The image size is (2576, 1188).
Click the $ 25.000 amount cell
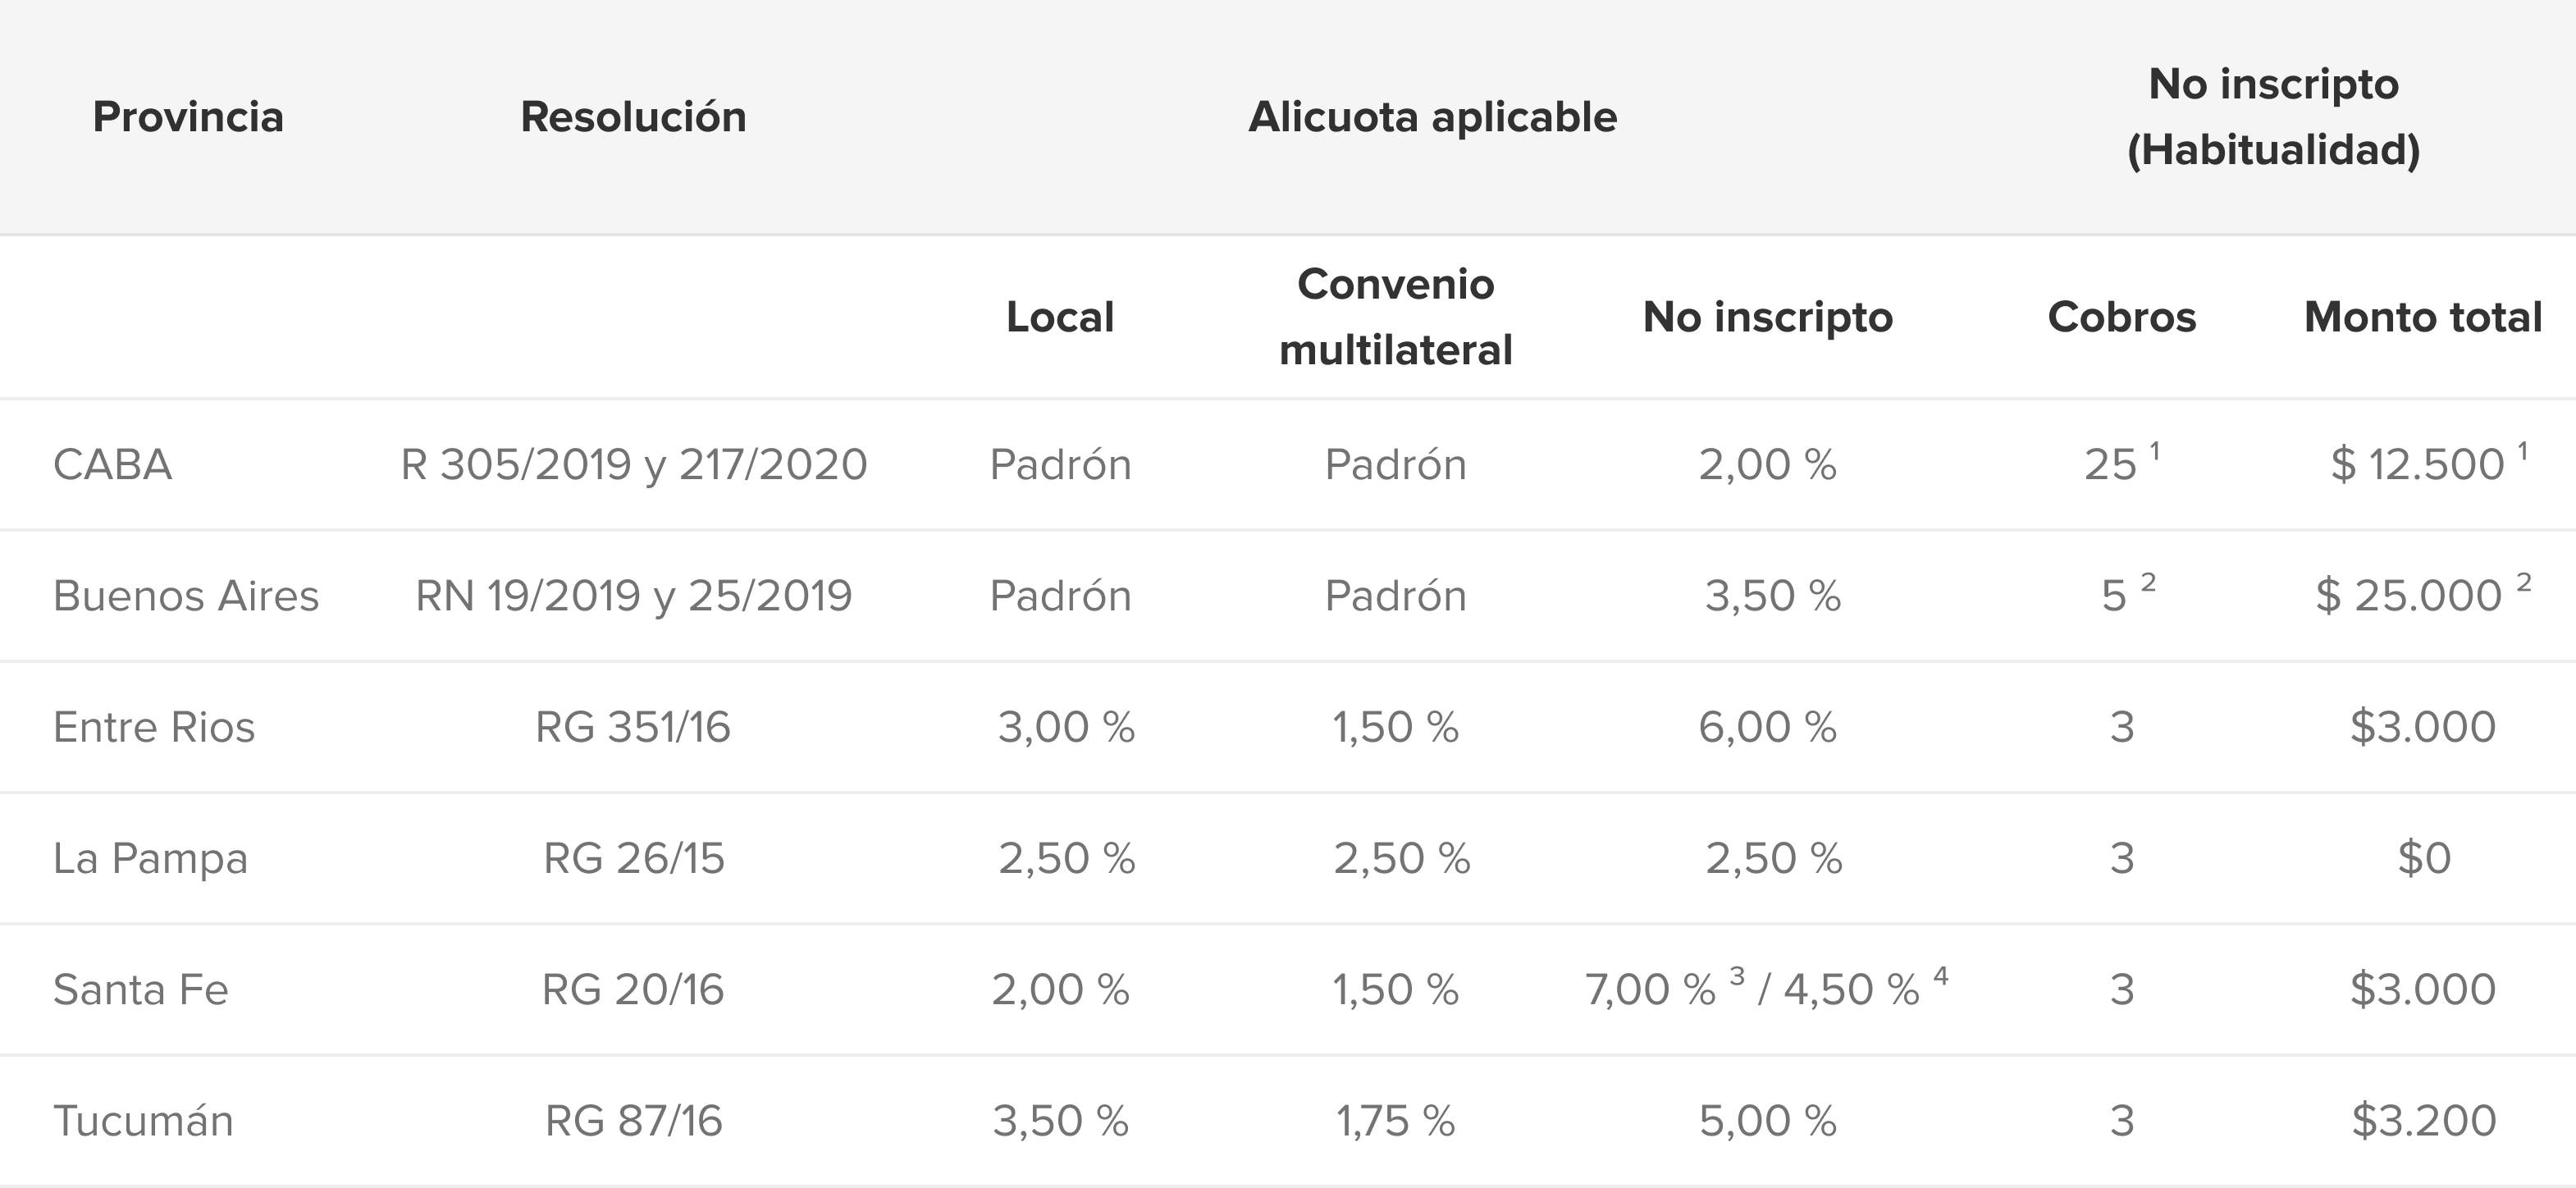click(2423, 594)
